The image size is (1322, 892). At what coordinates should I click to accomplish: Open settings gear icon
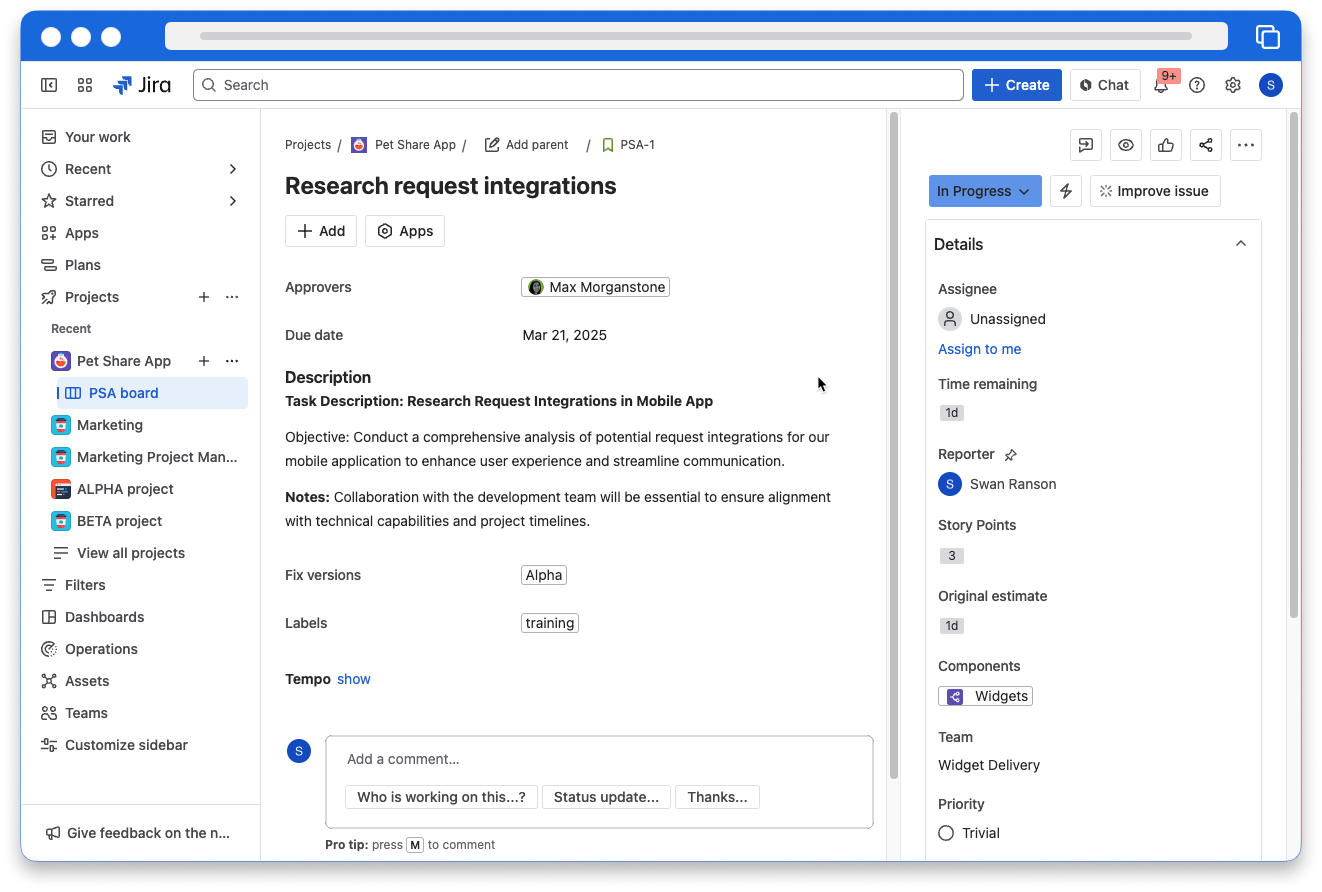pyautogui.click(x=1233, y=85)
